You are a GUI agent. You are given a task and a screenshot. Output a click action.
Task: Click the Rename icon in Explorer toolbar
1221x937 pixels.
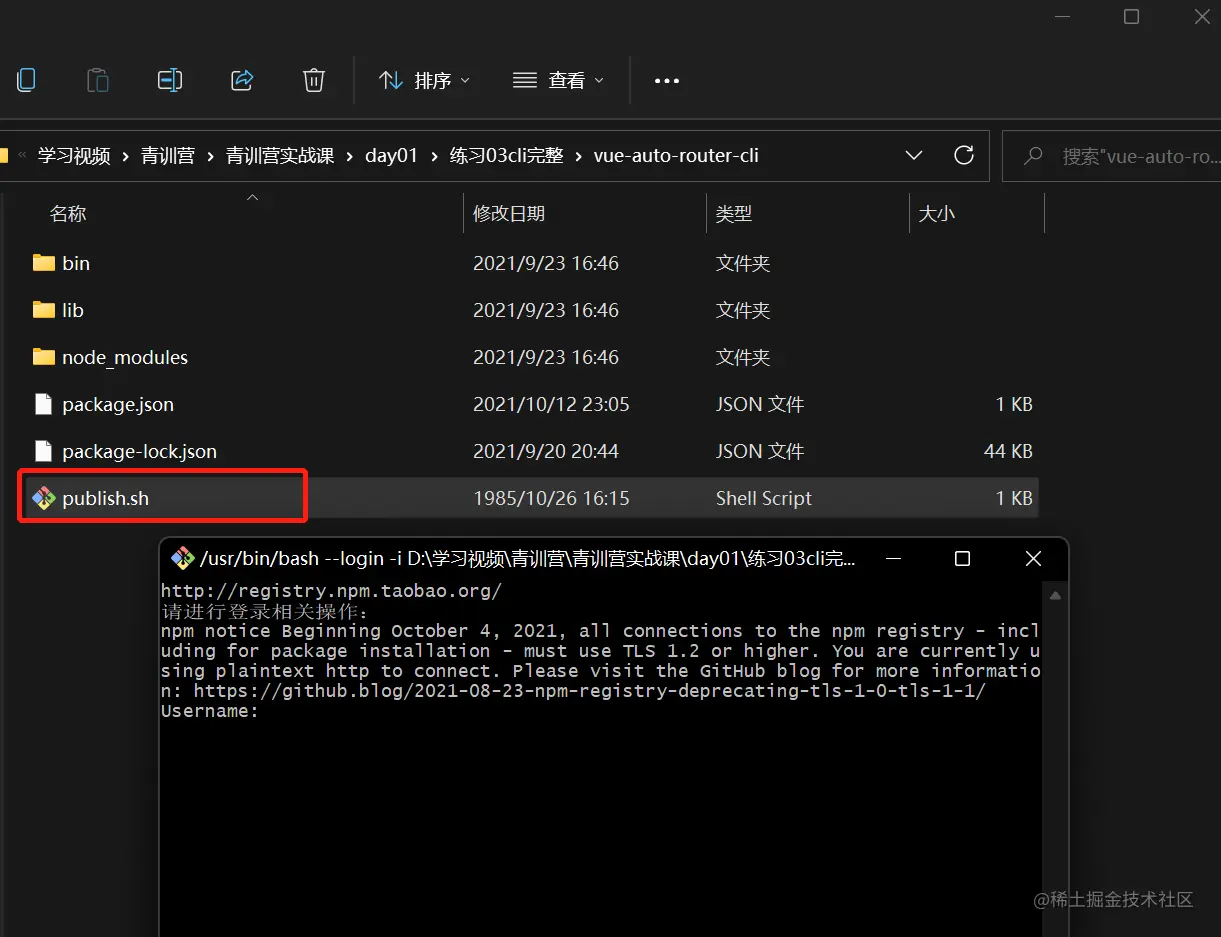click(170, 80)
